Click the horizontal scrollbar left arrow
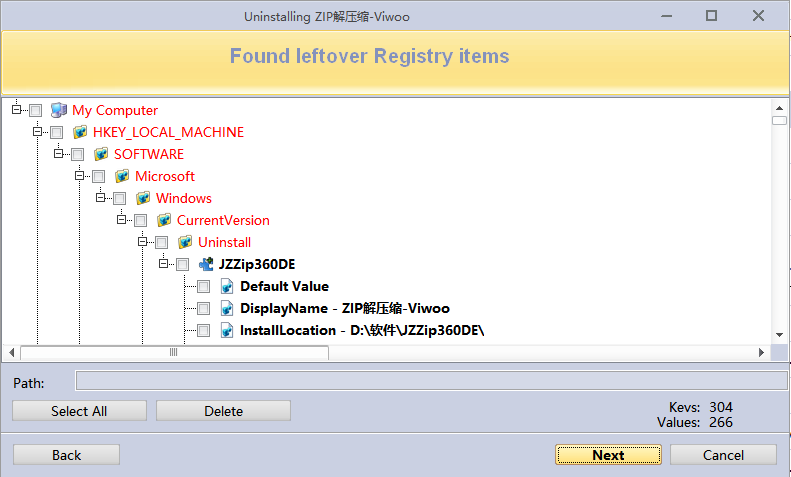Screen dimensions: 791x477 12,352
